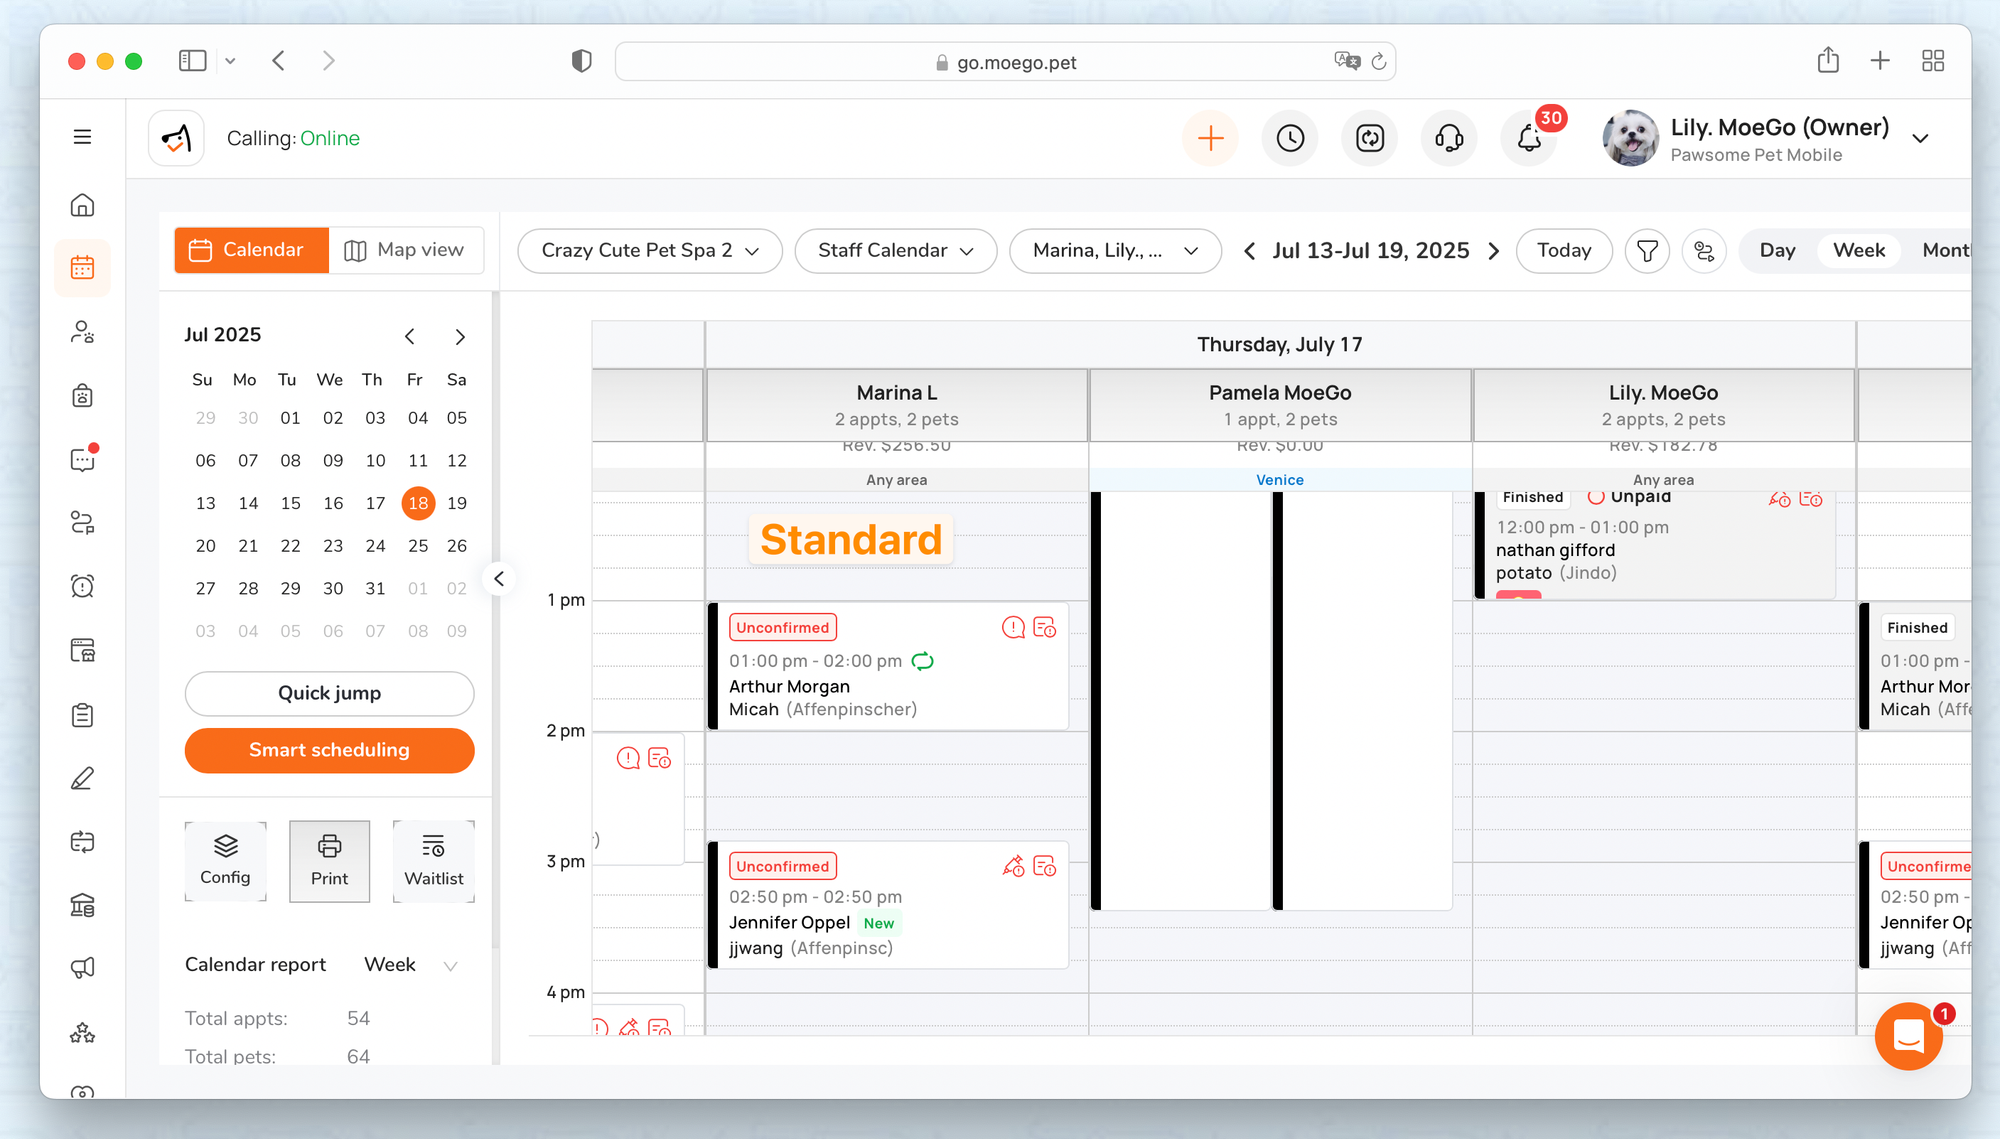Select the Week view option
Screen dimensions: 2000x1139
pyautogui.click(x=1859, y=250)
